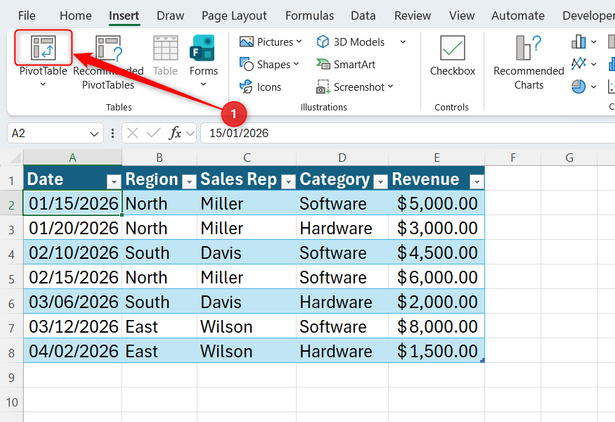Open the Revenue column filter dropdown
This screenshot has width=615, height=422.
(477, 181)
